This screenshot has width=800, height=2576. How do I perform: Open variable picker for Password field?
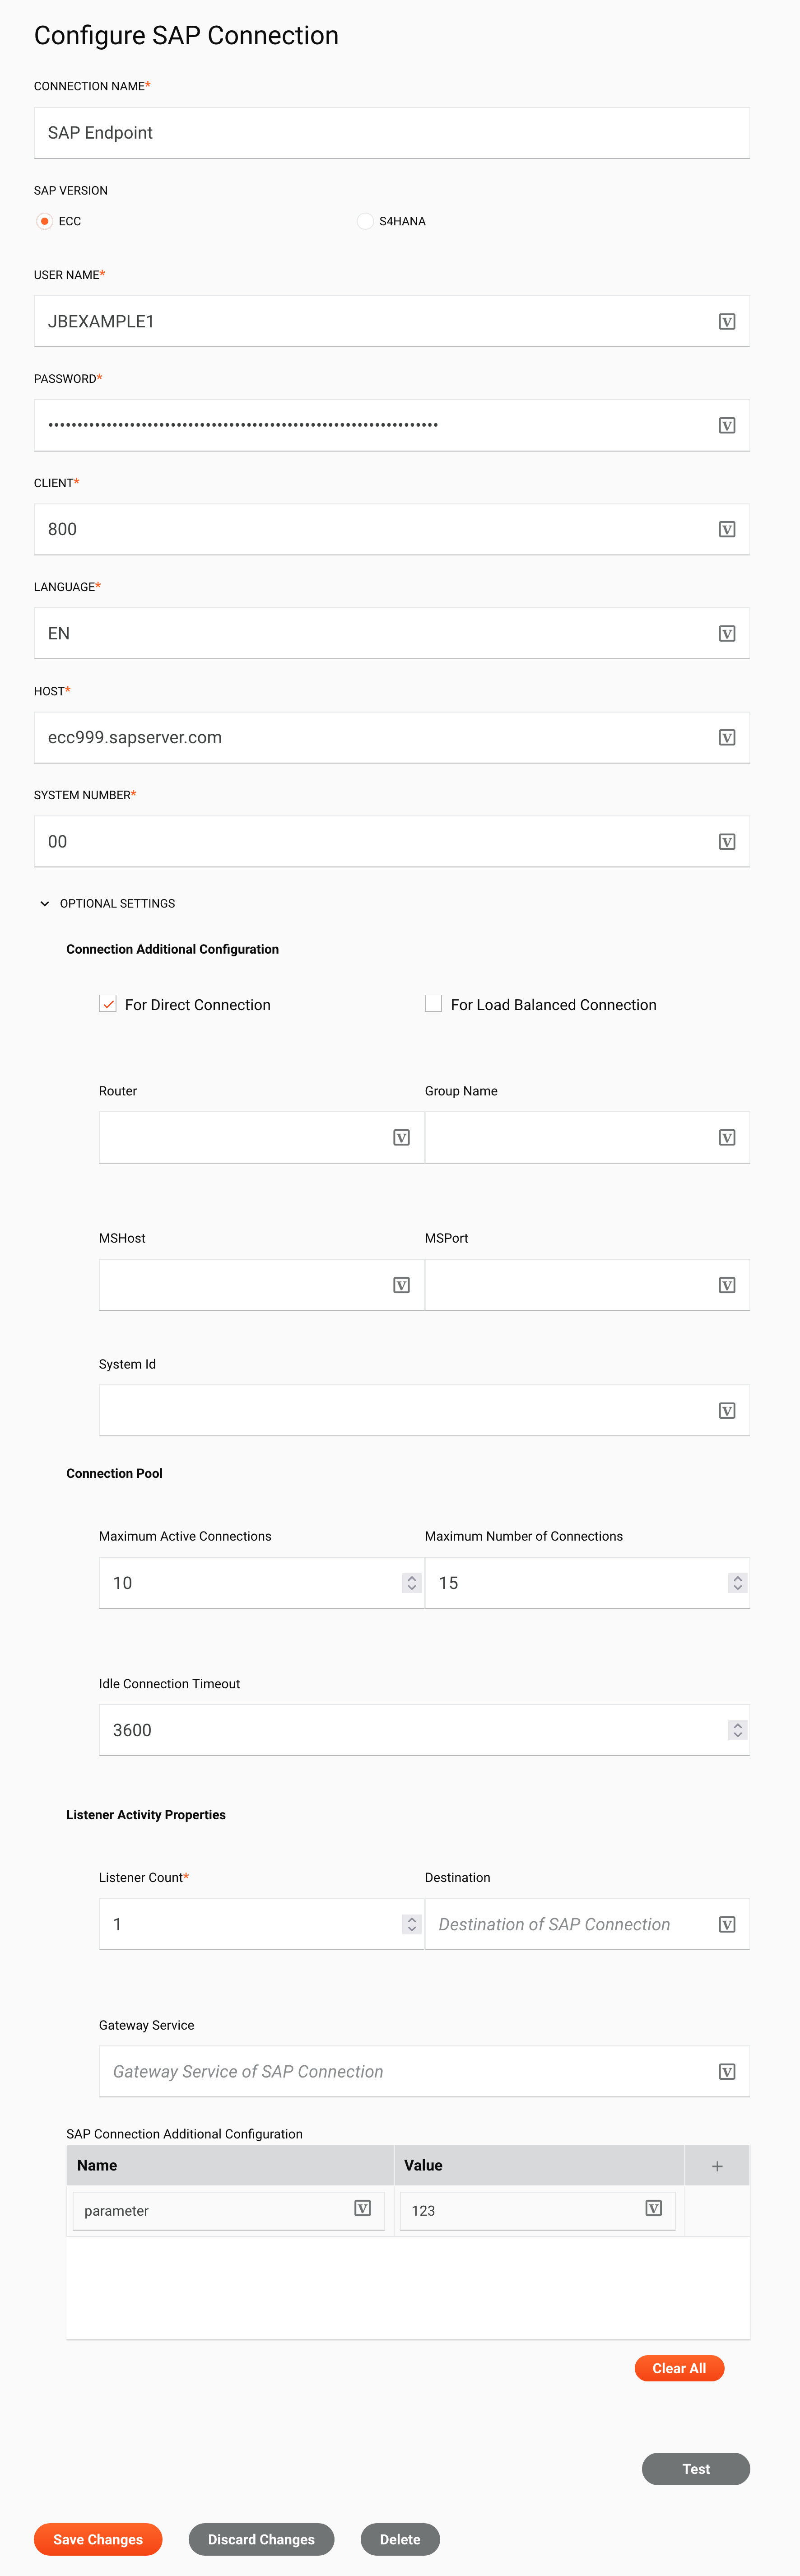(727, 424)
